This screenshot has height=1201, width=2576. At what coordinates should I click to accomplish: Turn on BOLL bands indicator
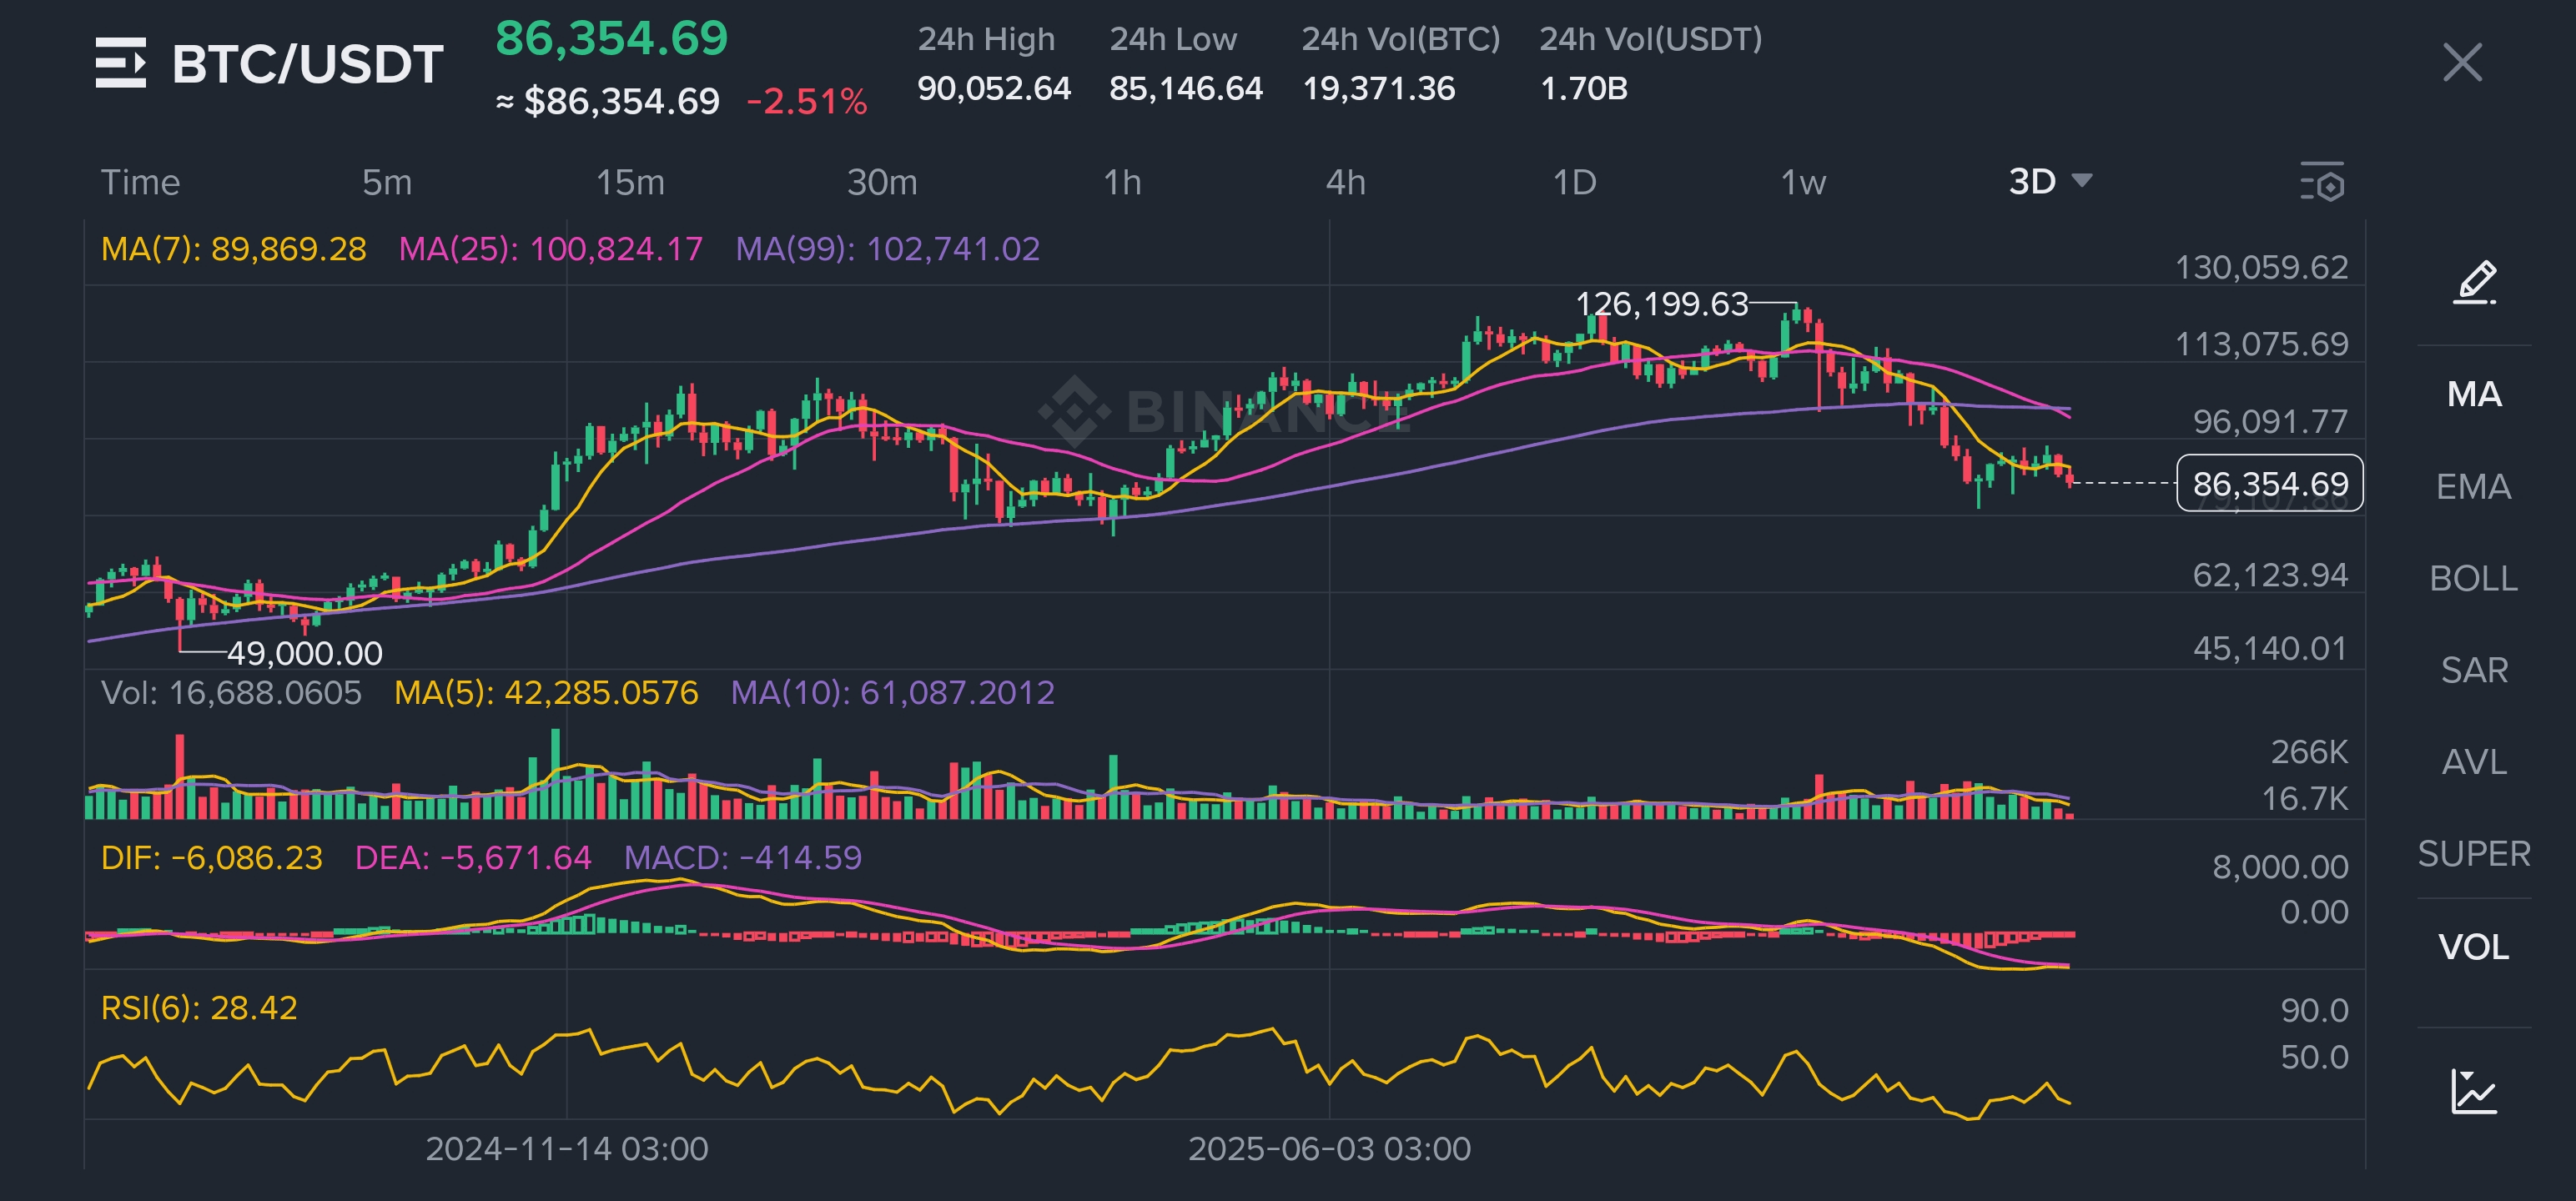click(x=2474, y=579)
